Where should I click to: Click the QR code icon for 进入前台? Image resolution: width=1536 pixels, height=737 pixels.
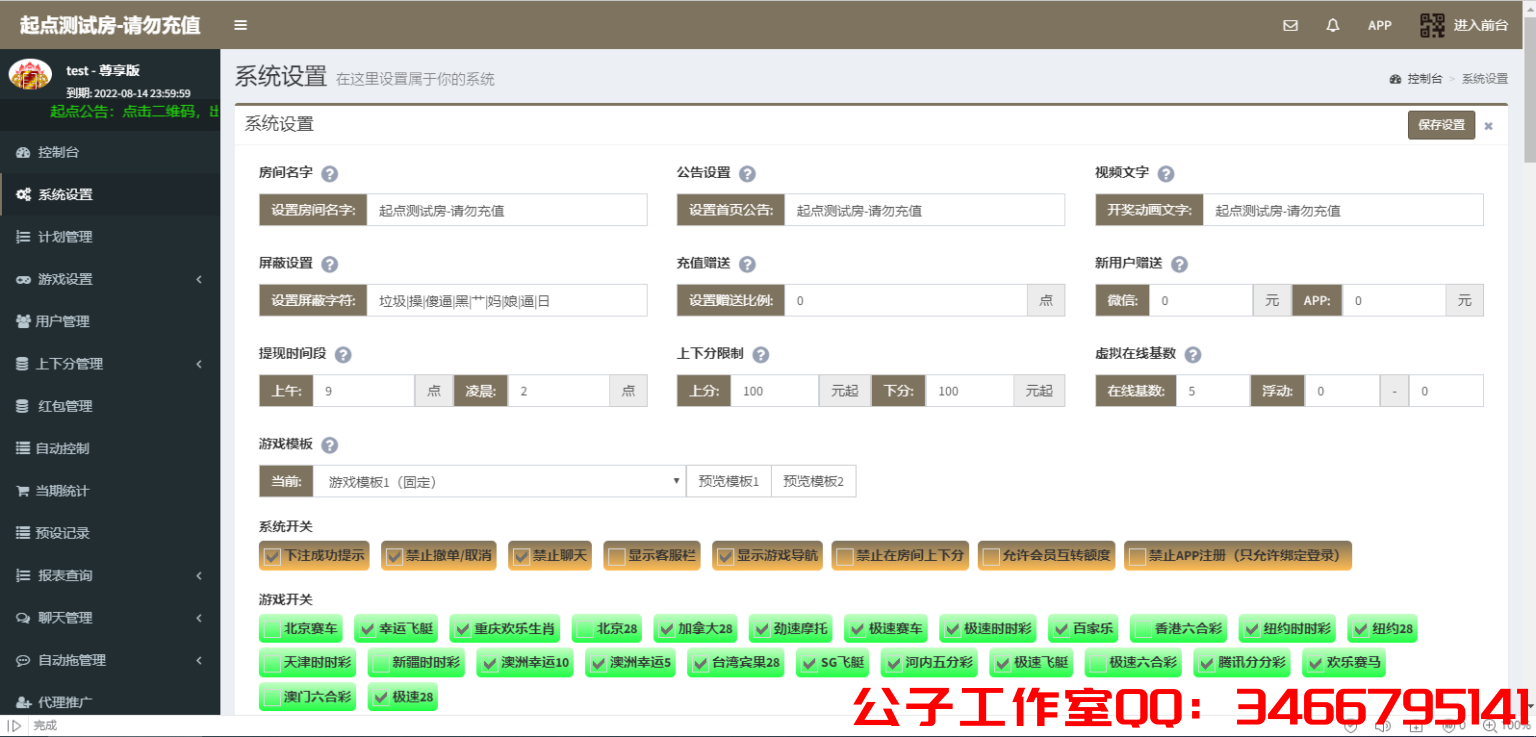point(1432,25)
